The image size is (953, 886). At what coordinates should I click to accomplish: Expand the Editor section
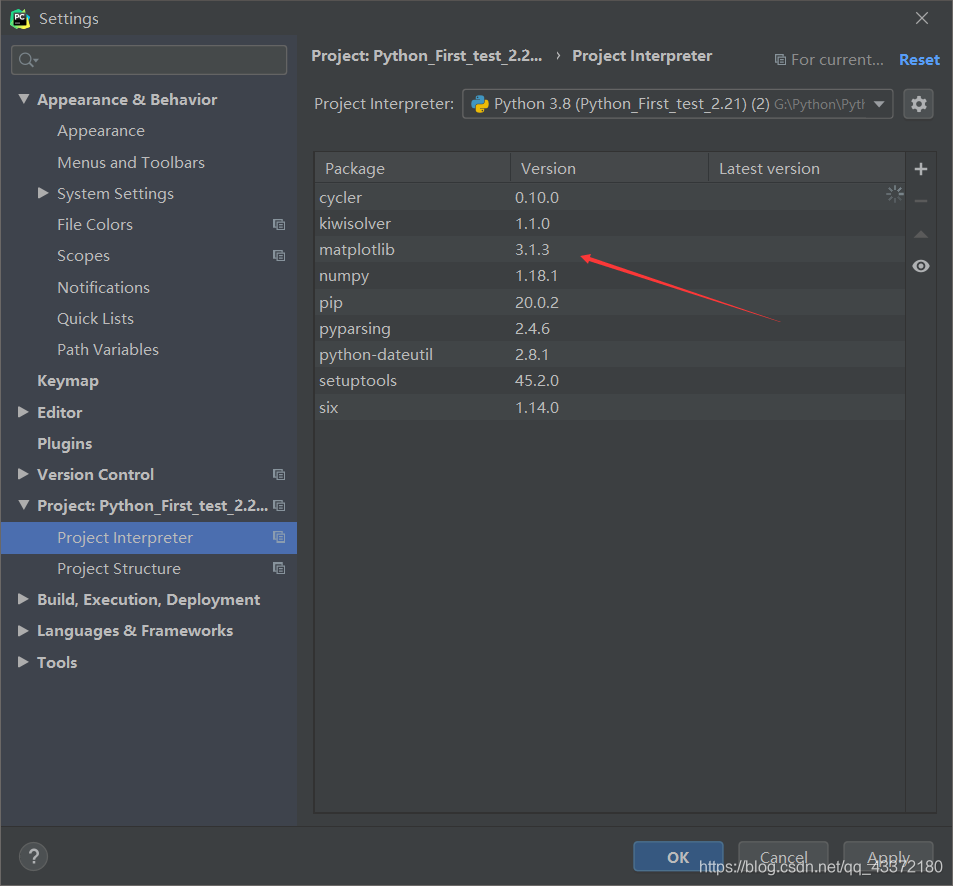pyautogui.click(x=23, y=411)
